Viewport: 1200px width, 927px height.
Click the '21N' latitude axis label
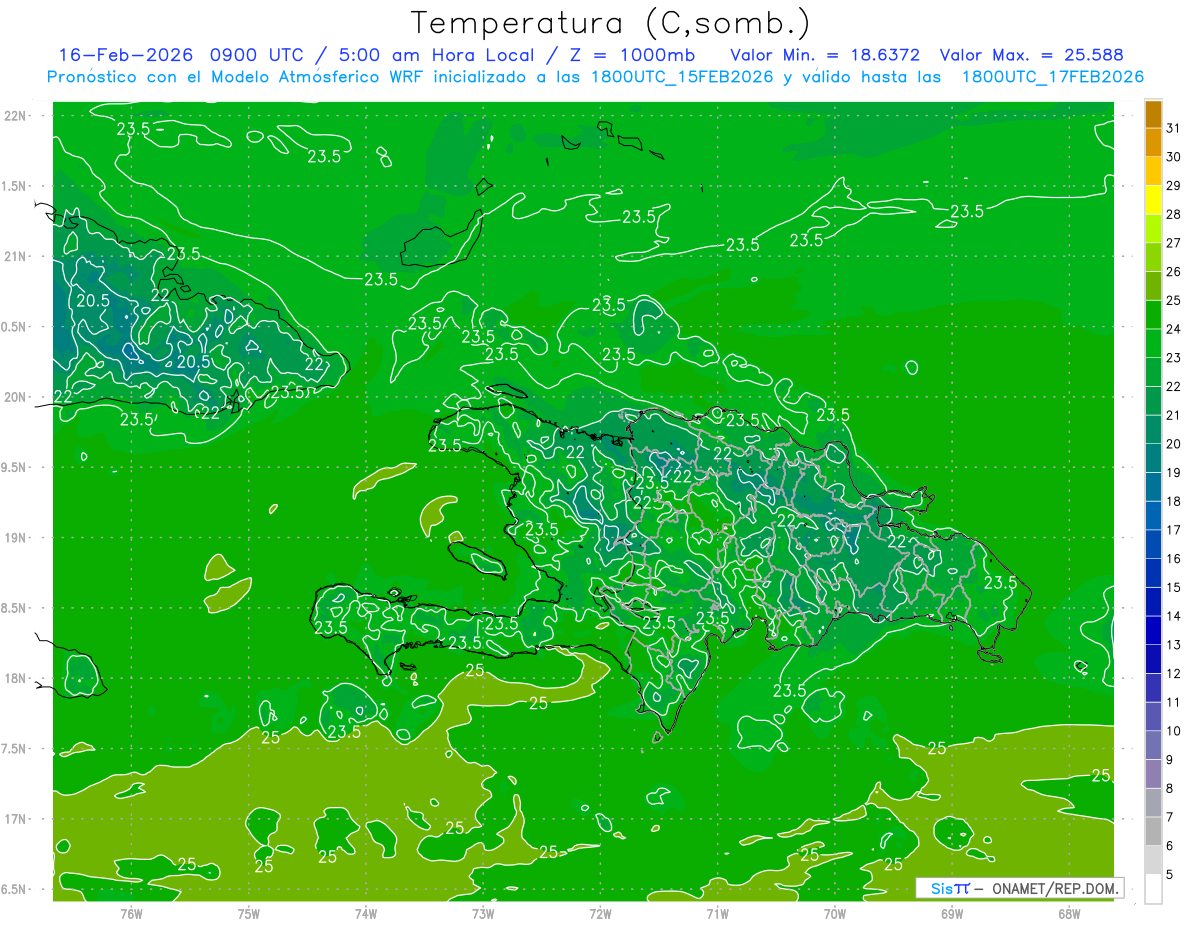14,257
